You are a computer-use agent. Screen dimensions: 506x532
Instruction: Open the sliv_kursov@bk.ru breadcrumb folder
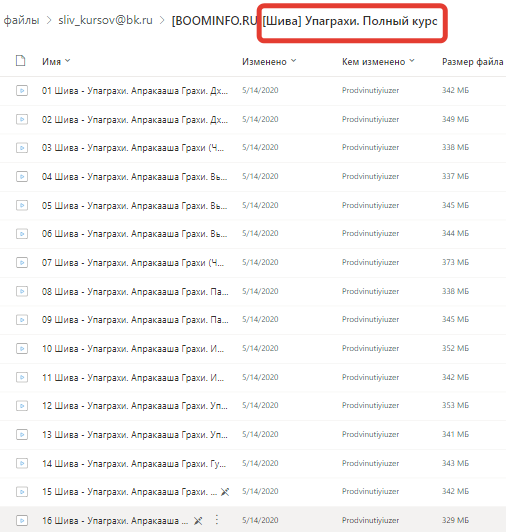(x=105, y=20)
